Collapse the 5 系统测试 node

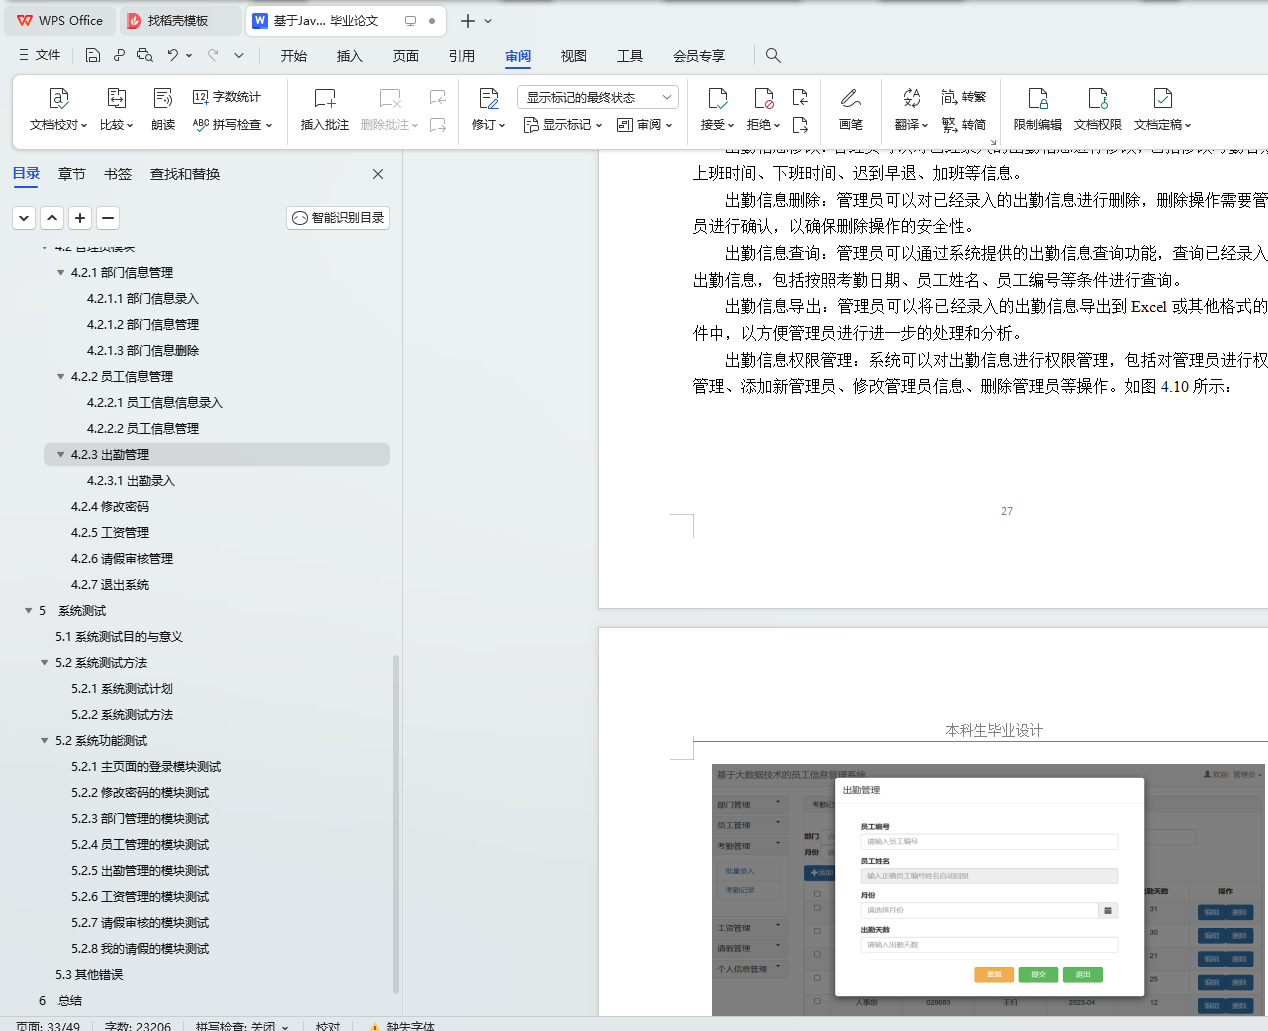[29, 610]
